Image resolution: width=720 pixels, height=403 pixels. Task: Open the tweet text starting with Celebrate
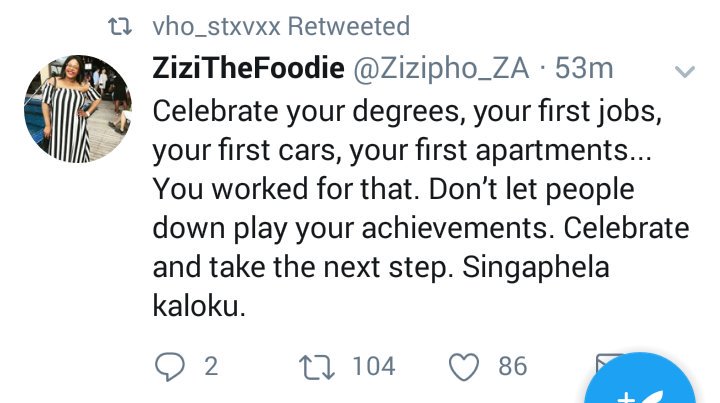420,208
